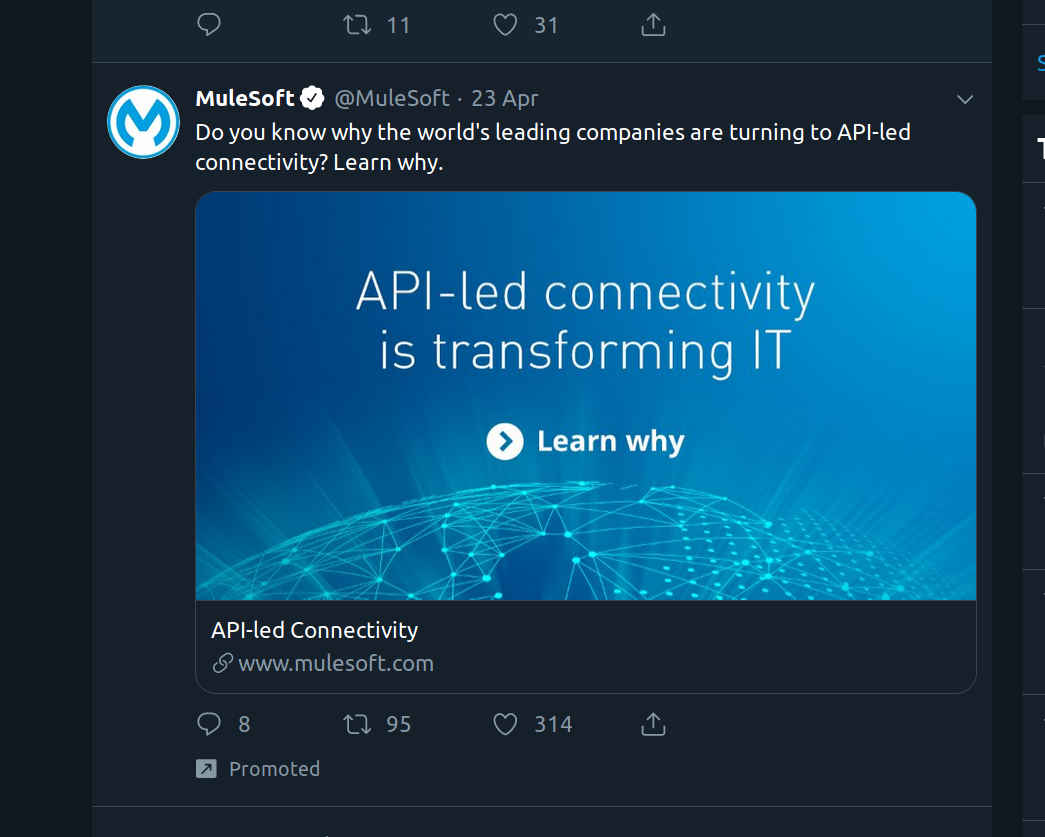The height and width of the screenshot is (837, 1045).
Task: Reply to the MuleSoft promoted tweet
Action: click(x=210, y=724)
